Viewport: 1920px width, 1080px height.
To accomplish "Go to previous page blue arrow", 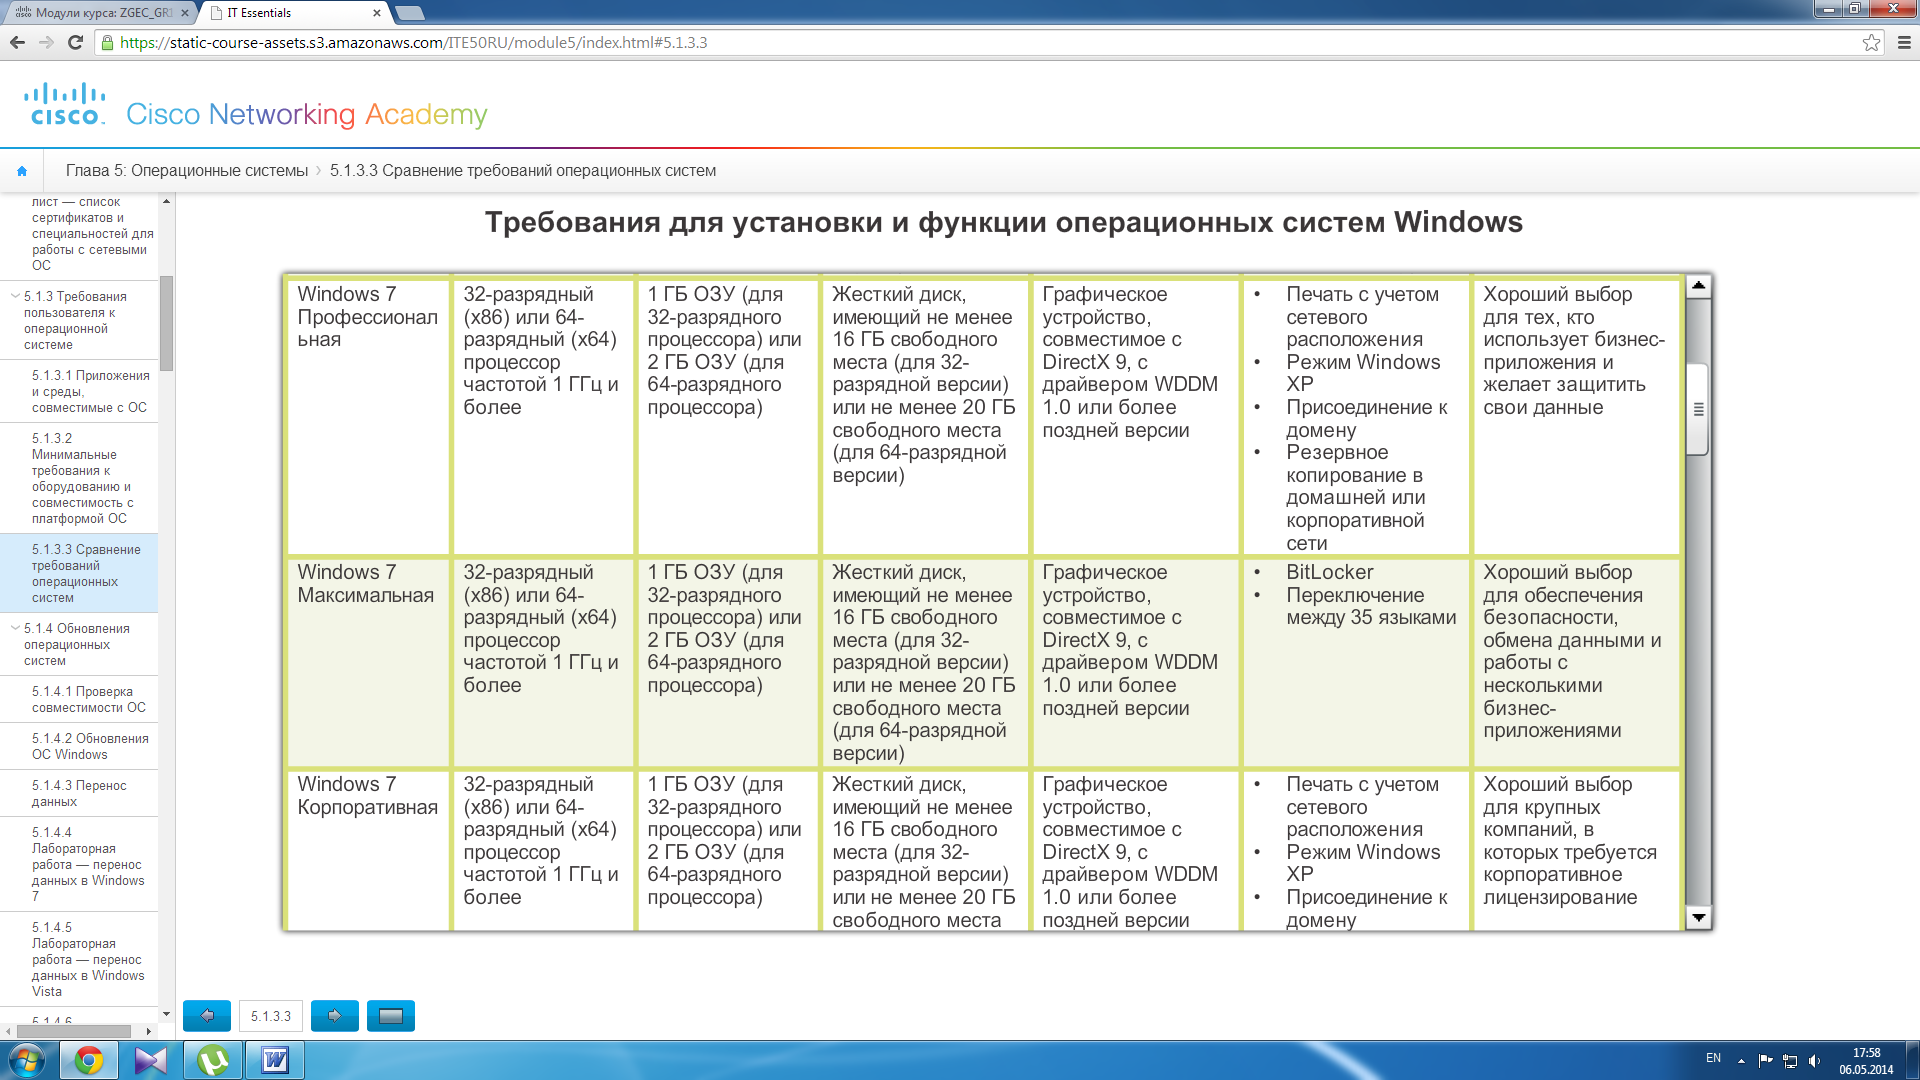I will click(207, 1016).
